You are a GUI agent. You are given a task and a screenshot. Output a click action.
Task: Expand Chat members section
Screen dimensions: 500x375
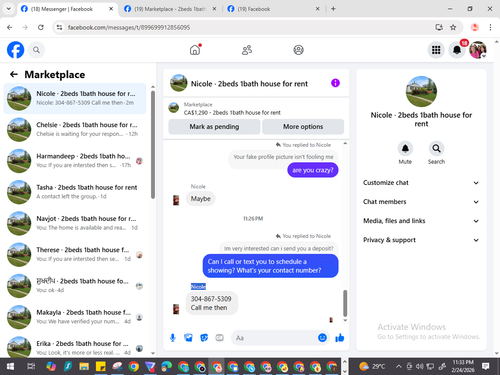pos(421,202)
